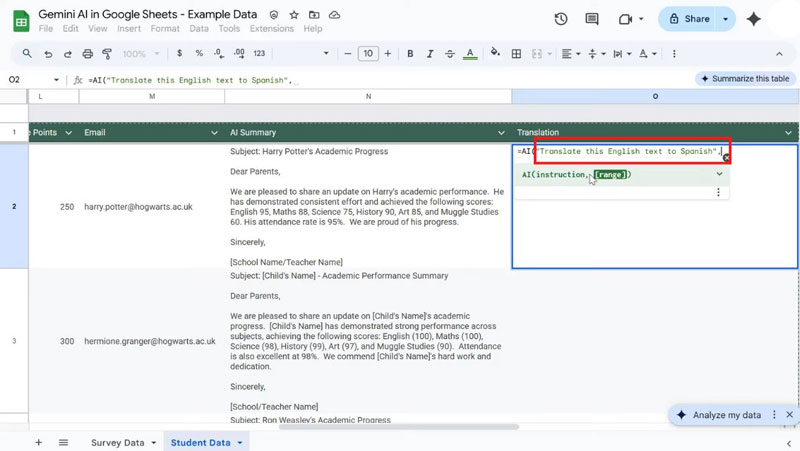Image resolution: width=800 pixels, height=451 pixels.
Task: Click the Summarize this table button
Action: coord(745,78)
